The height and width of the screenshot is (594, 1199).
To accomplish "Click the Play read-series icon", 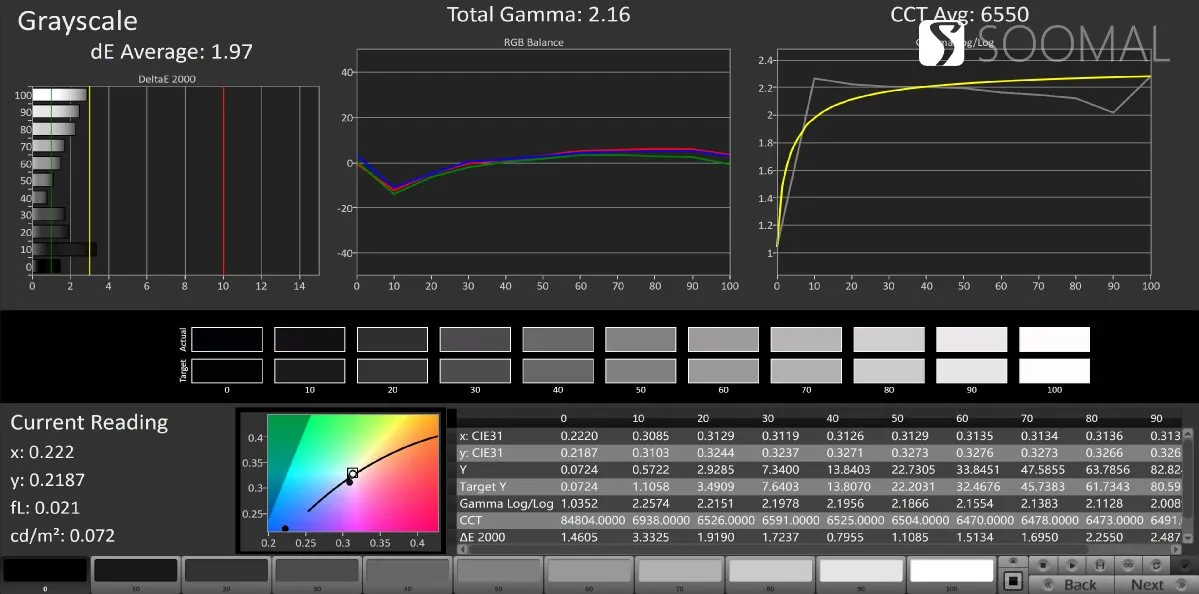I will [x=1072, y=566].
